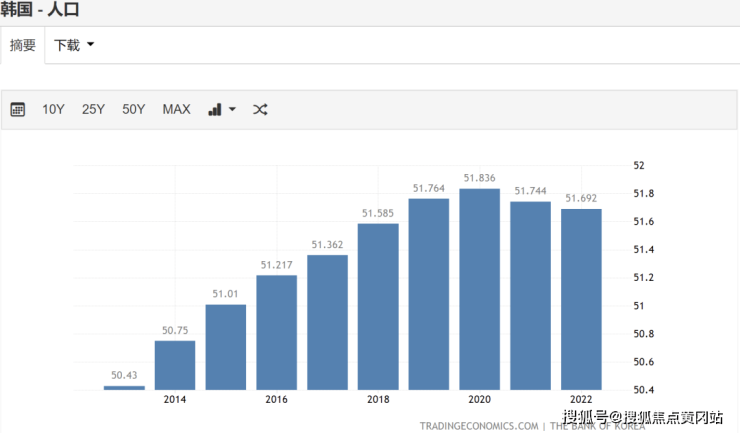This screenshot has width=740, height=433.
Task: Switch to the 摘要 tab
Action: (x=22, y=45)
